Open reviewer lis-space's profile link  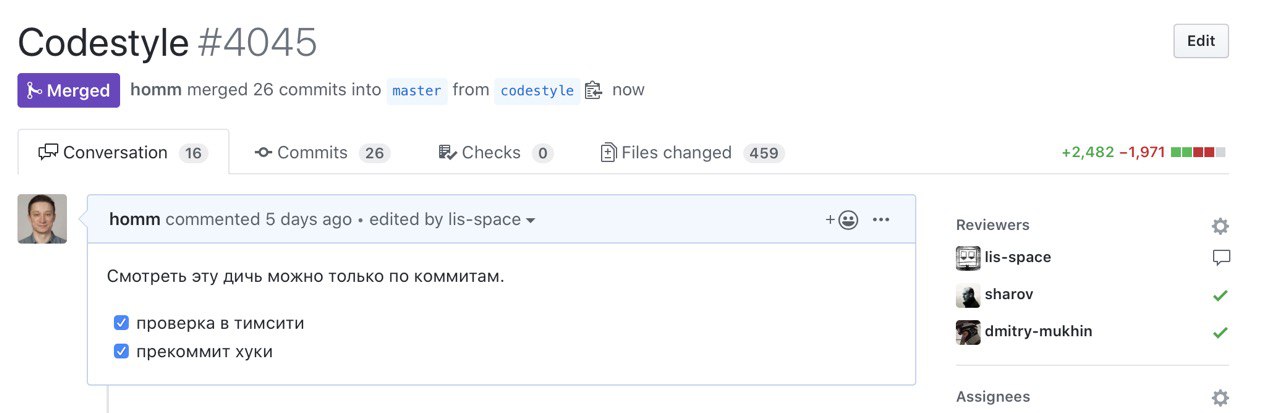[x=1016, y=257]
